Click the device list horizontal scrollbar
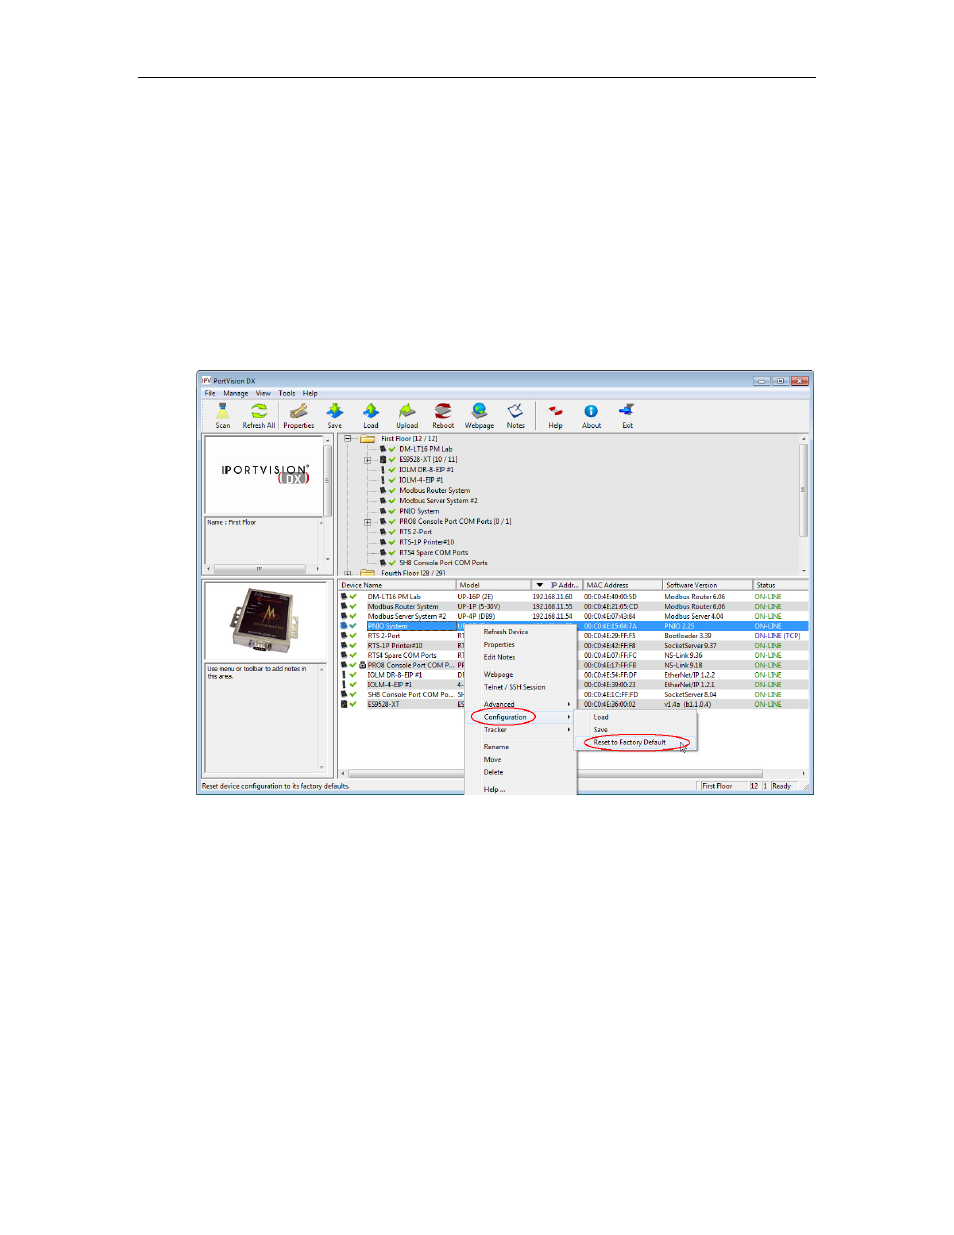This screenshot has width=954, height=1235. (x=573, y=773)
